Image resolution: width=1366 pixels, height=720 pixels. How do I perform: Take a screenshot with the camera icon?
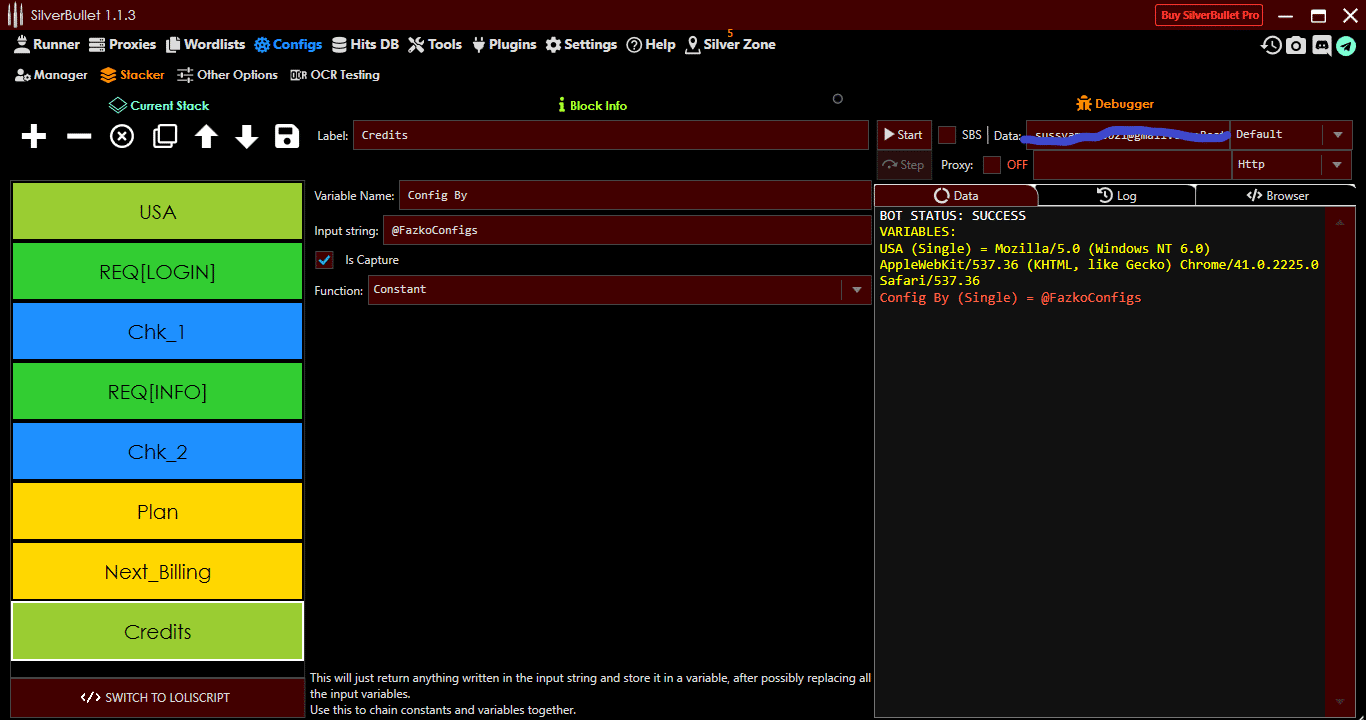point(1296,45)
